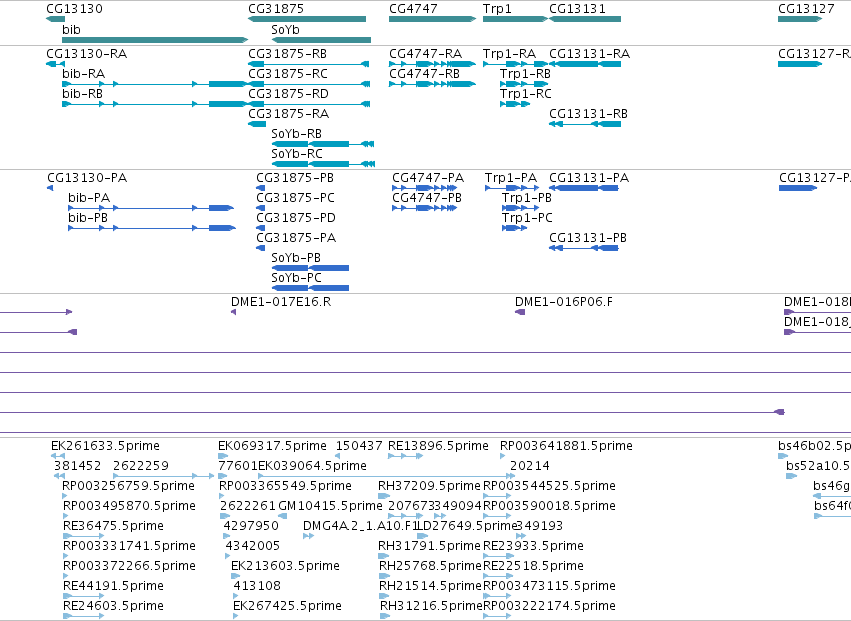Select the SoYb-RC transcript label
This screenshot has height=621, width=851.
click(x=297, y=154)
